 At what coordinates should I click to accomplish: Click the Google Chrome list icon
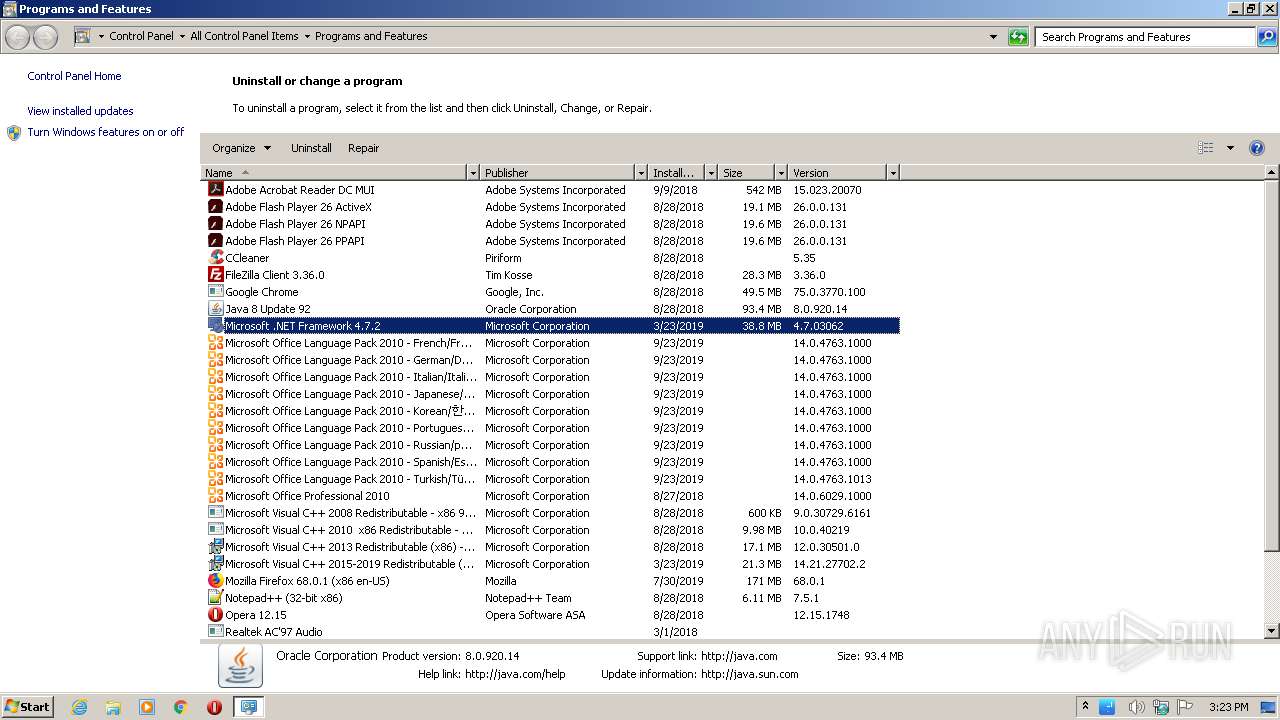pyautogui.click(x=215, y=291)
